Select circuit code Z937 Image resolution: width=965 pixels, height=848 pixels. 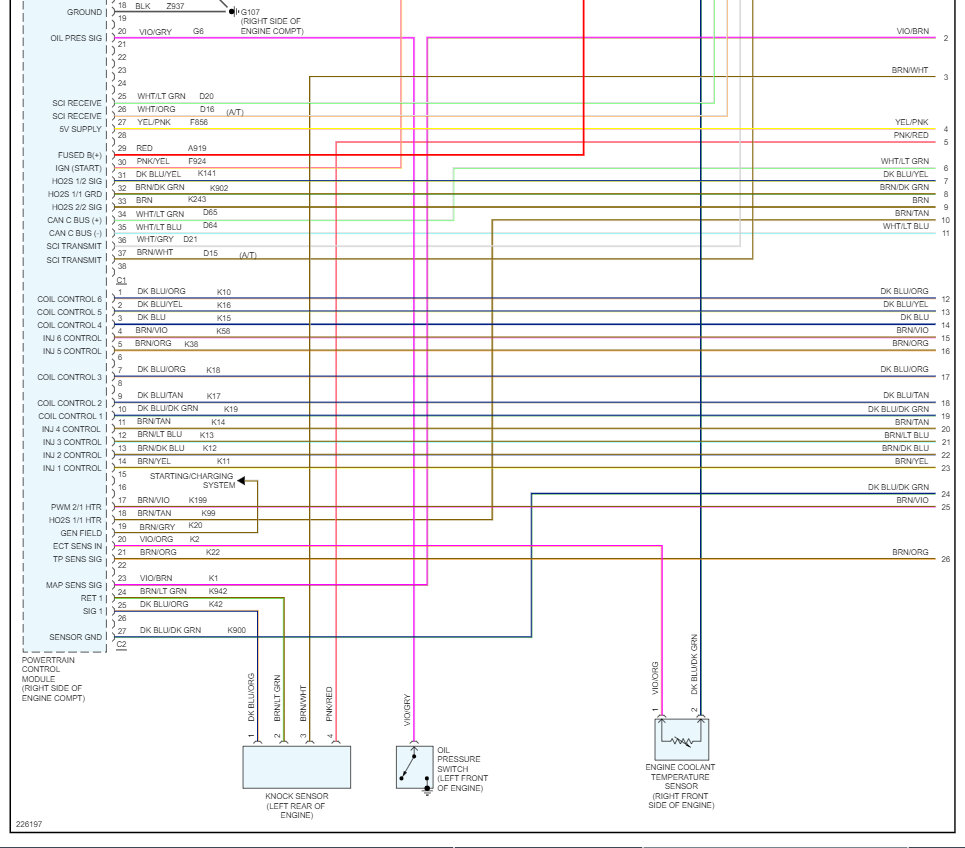click(x=175, y=6)
